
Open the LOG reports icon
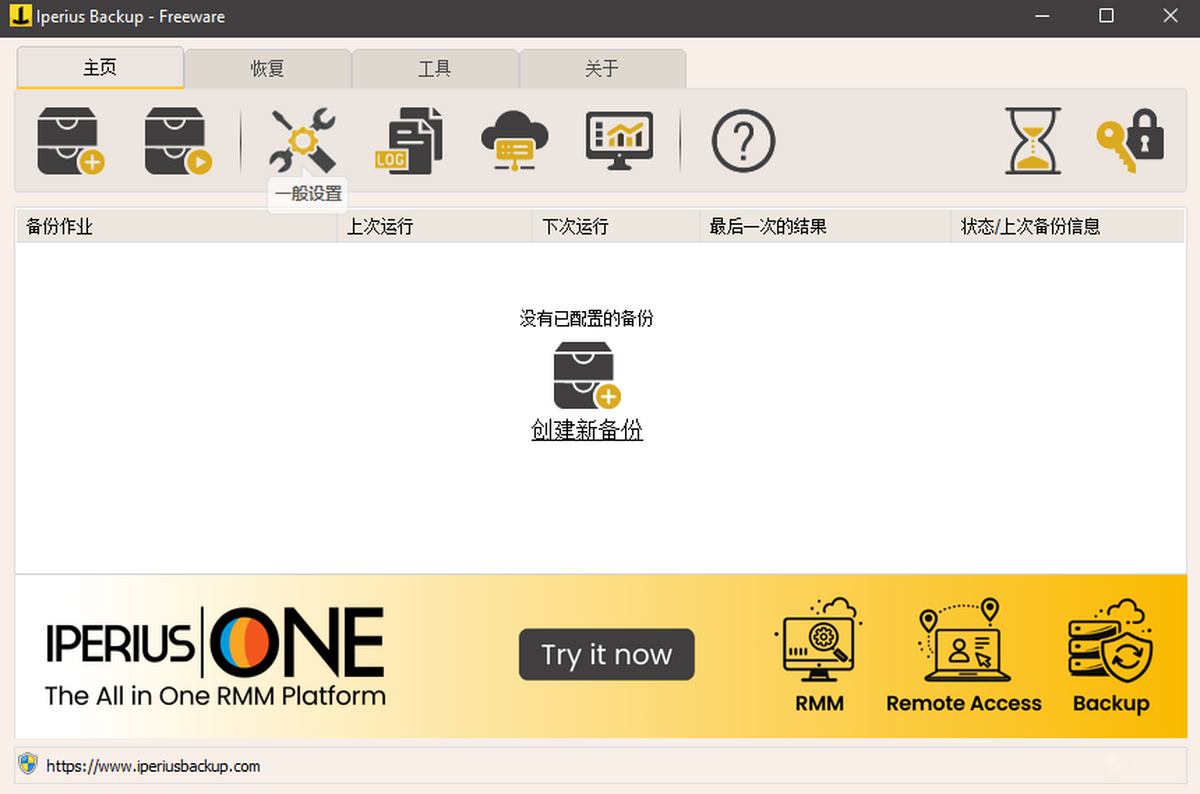409,141
